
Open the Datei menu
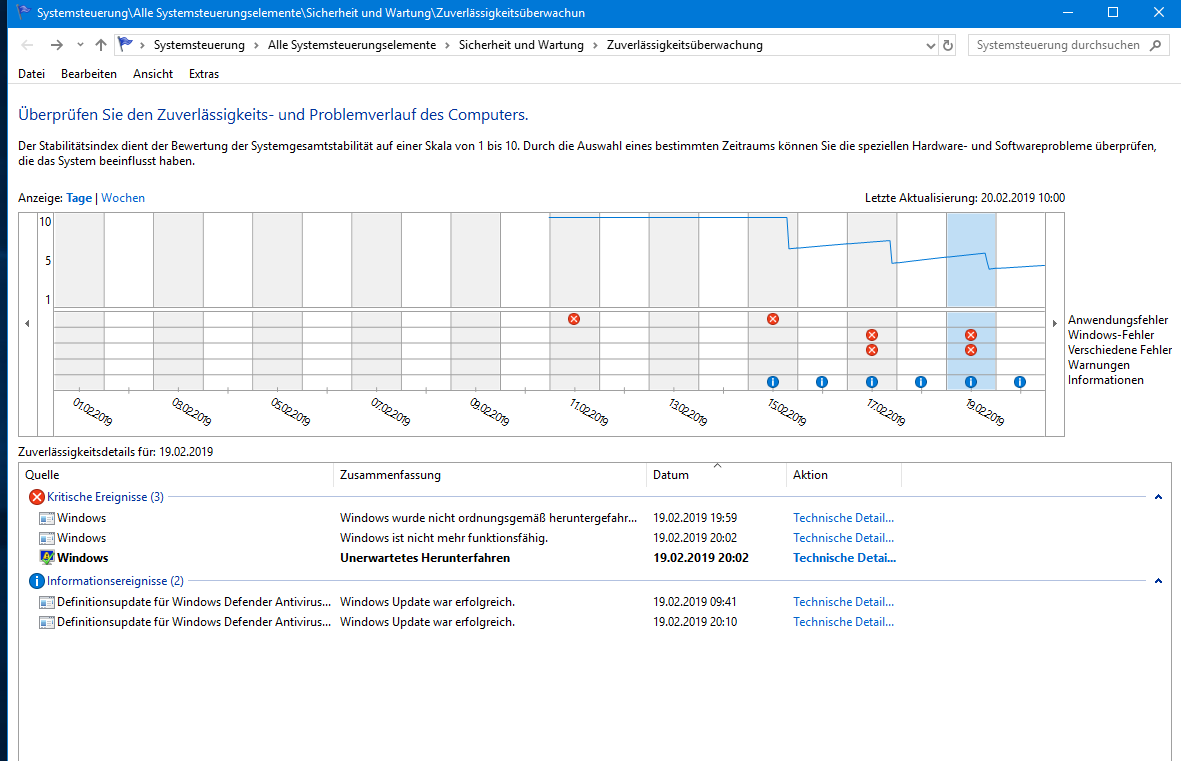(32, 74)
